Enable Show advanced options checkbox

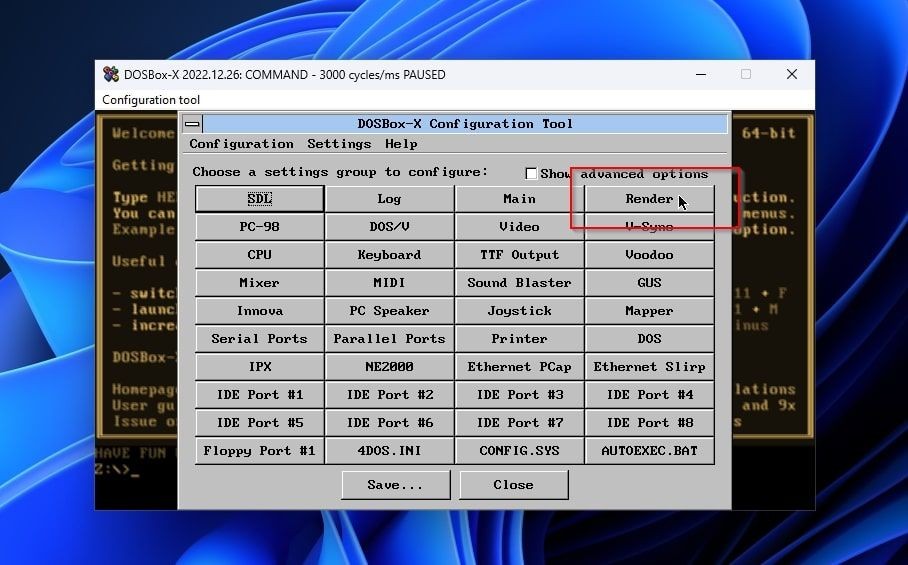click(530, 173)
